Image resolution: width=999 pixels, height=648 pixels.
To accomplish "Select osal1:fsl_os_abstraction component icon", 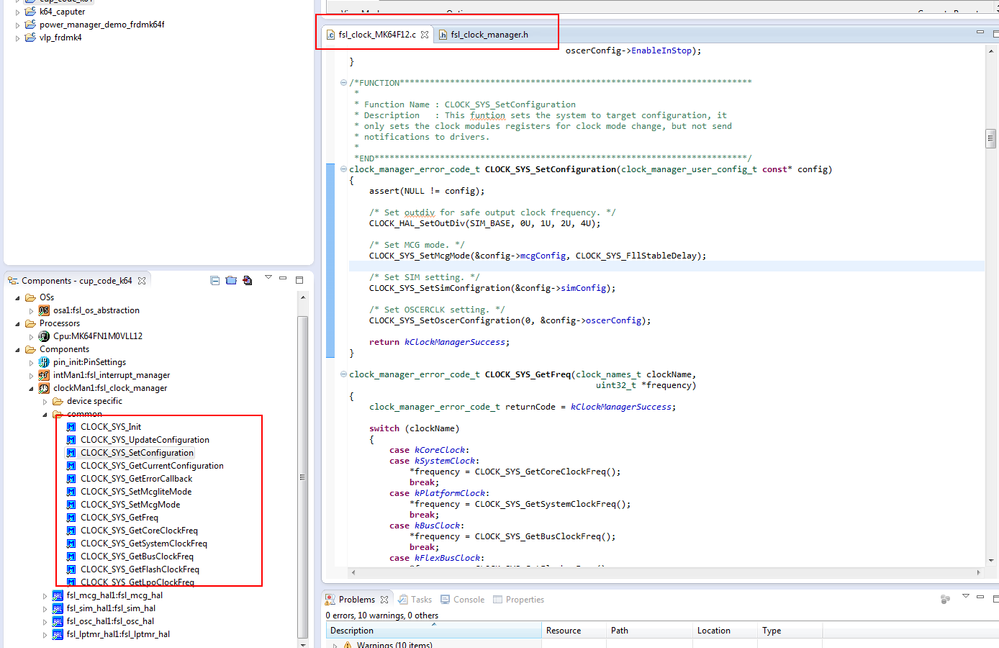I will tap(44, 310).
